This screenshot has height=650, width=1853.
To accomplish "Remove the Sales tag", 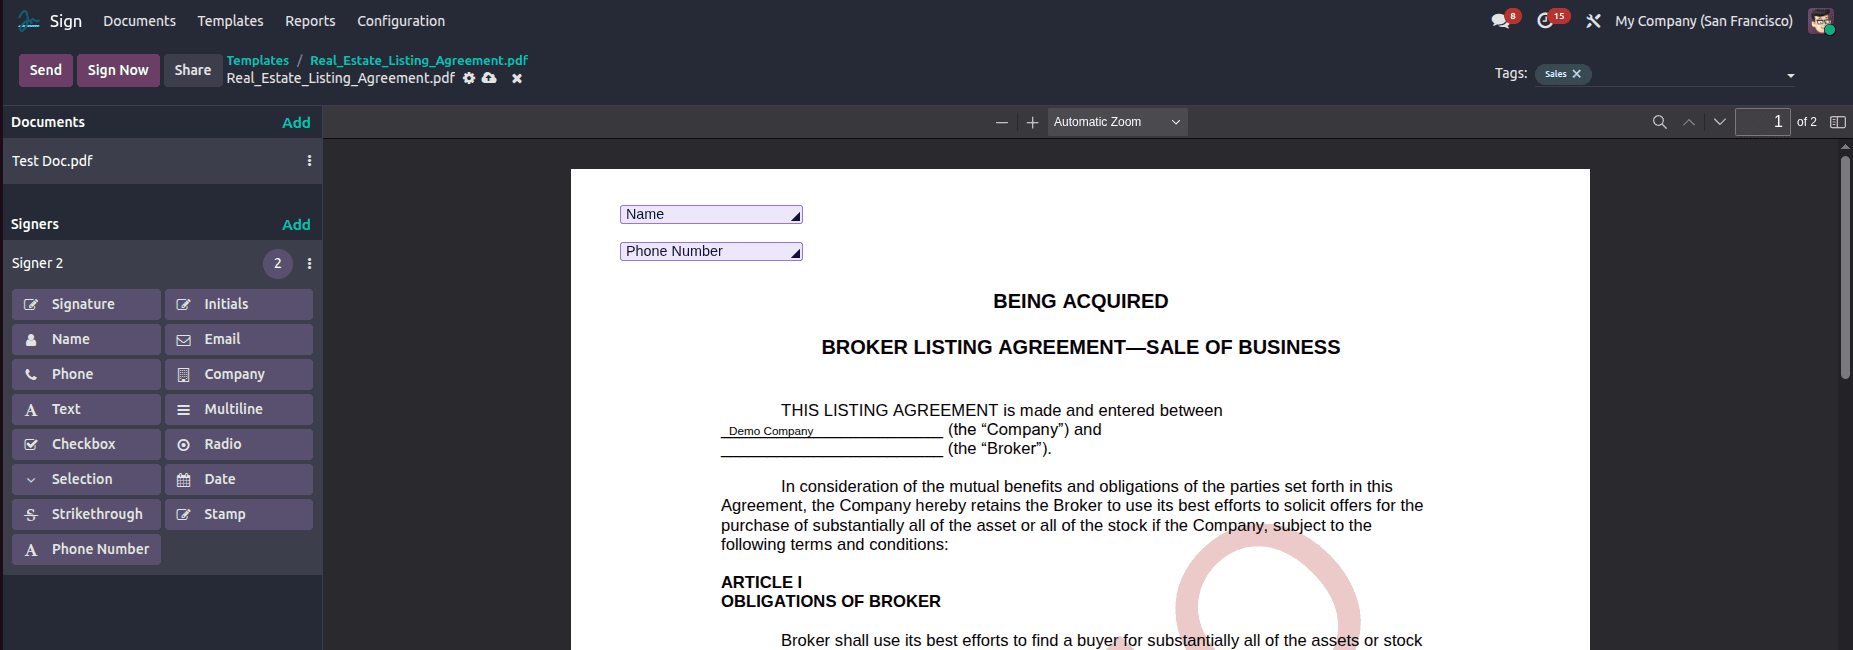I will pos(1577,74).
